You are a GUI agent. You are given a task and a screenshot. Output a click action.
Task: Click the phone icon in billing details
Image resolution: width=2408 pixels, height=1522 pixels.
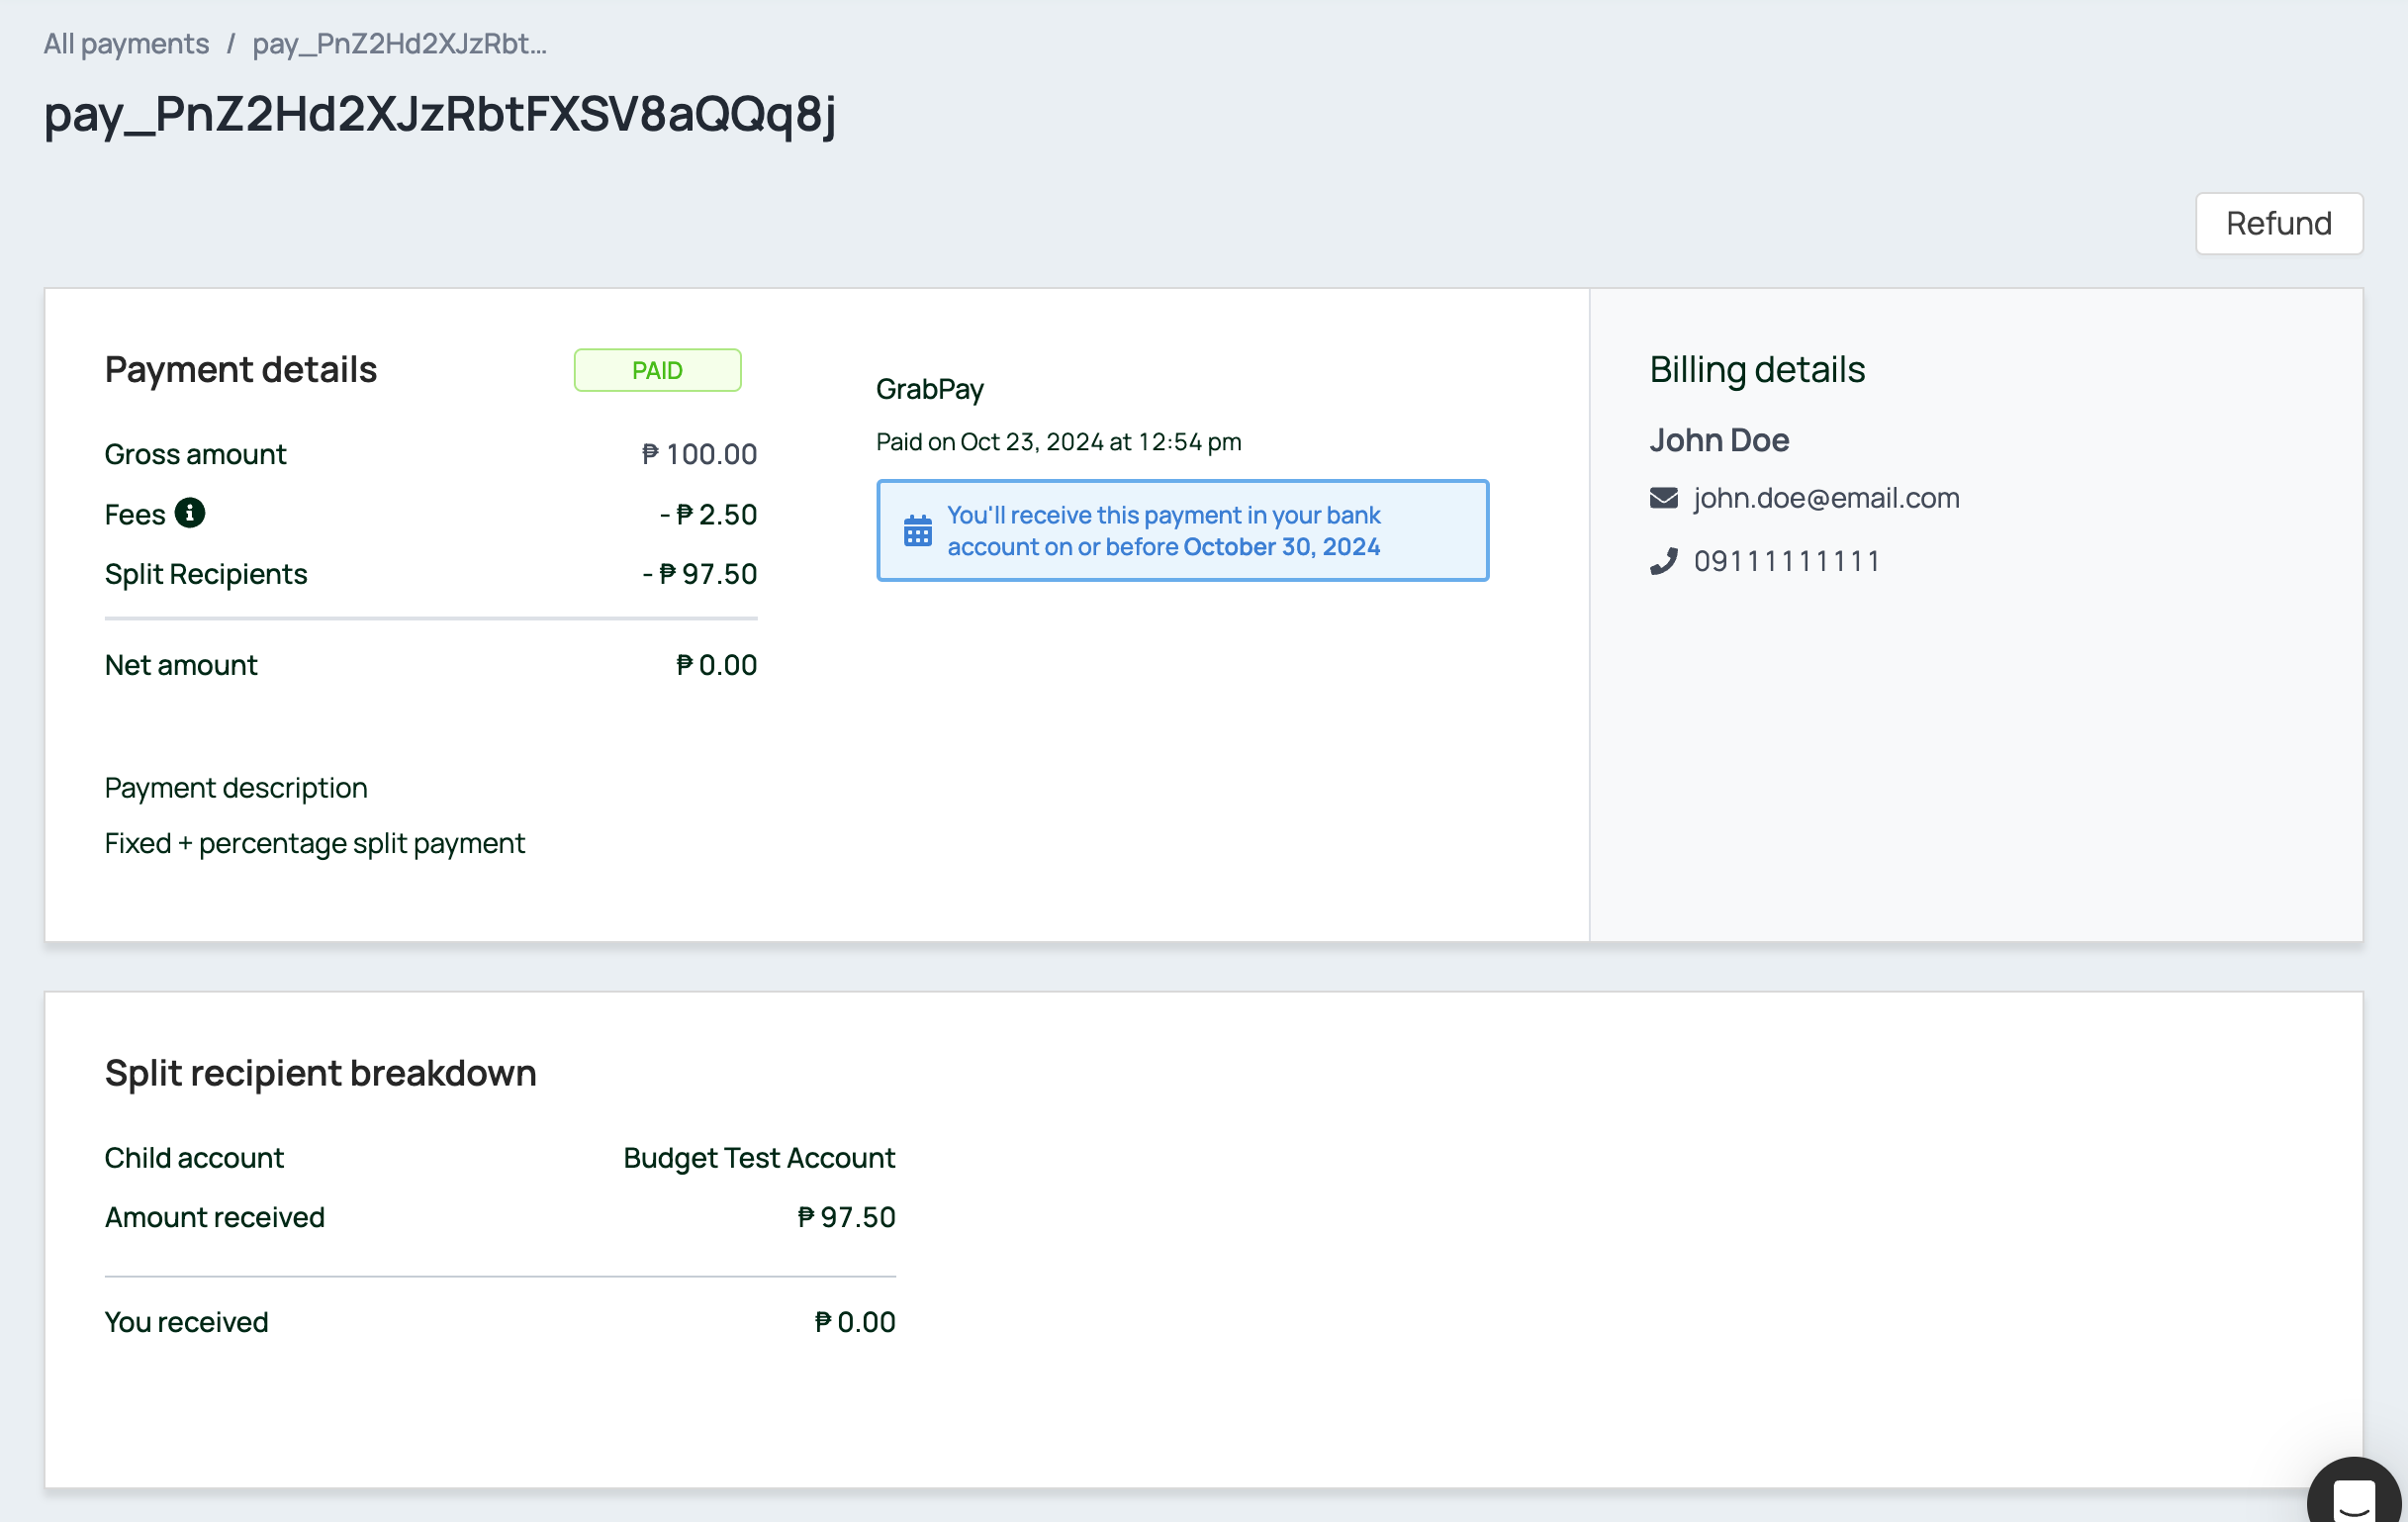(1663, 561)
